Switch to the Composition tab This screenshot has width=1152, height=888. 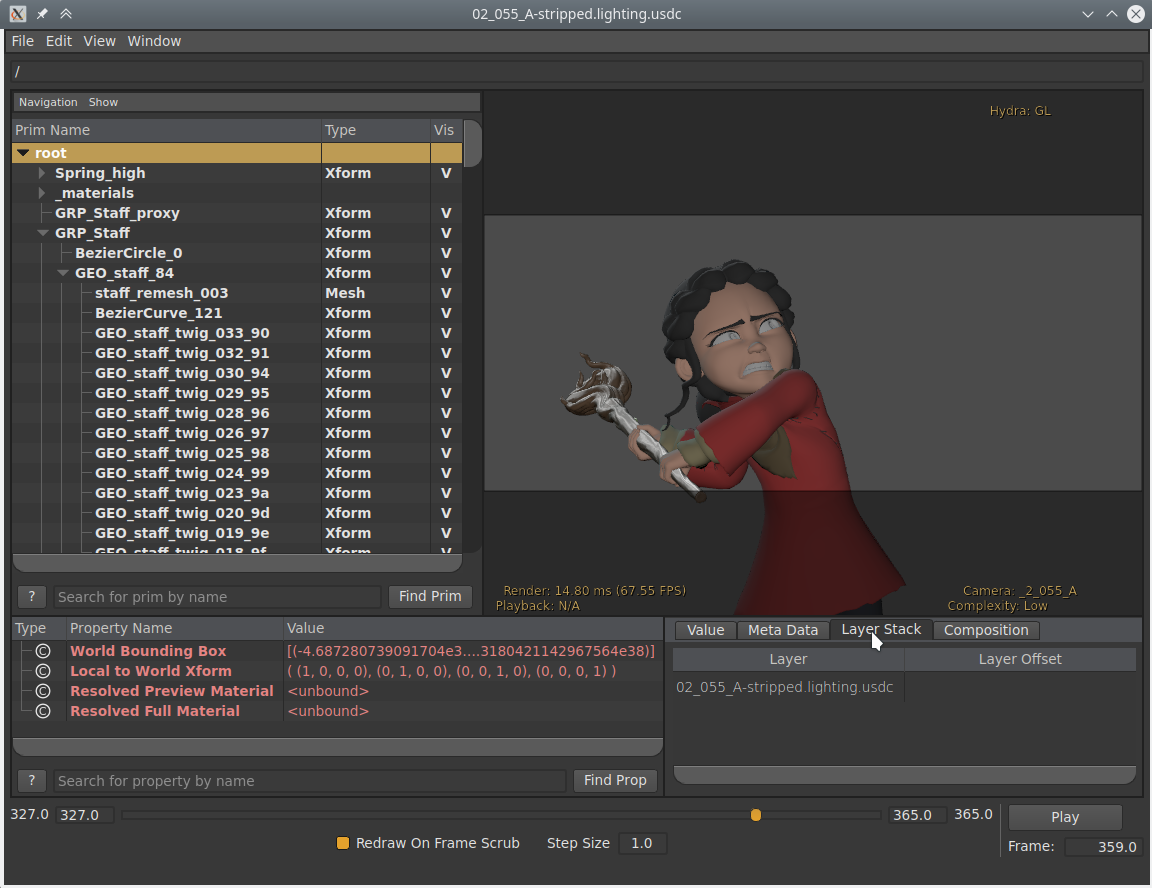(986, 630)
